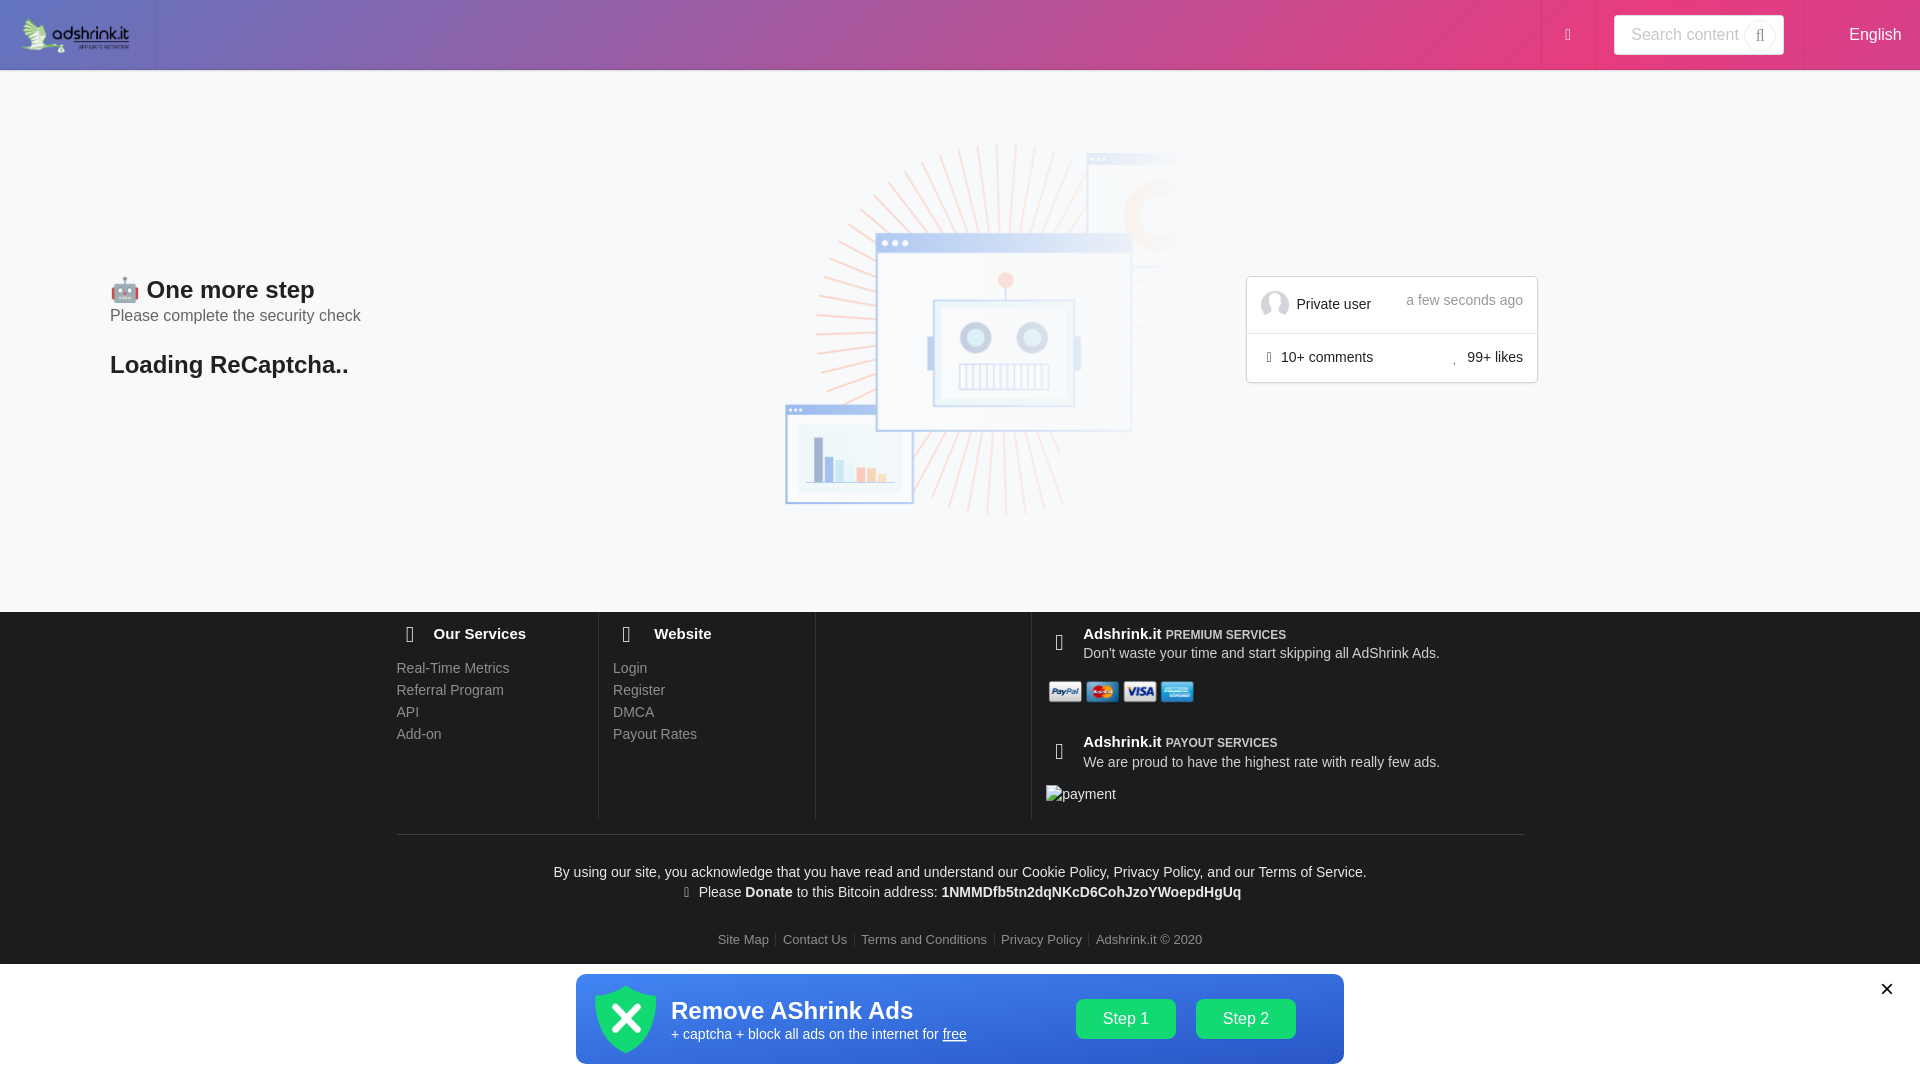Open Real-Time Metrics link
Image resolution: width=1920 pixels, height=1080 pixels.
tap(452, 668)
